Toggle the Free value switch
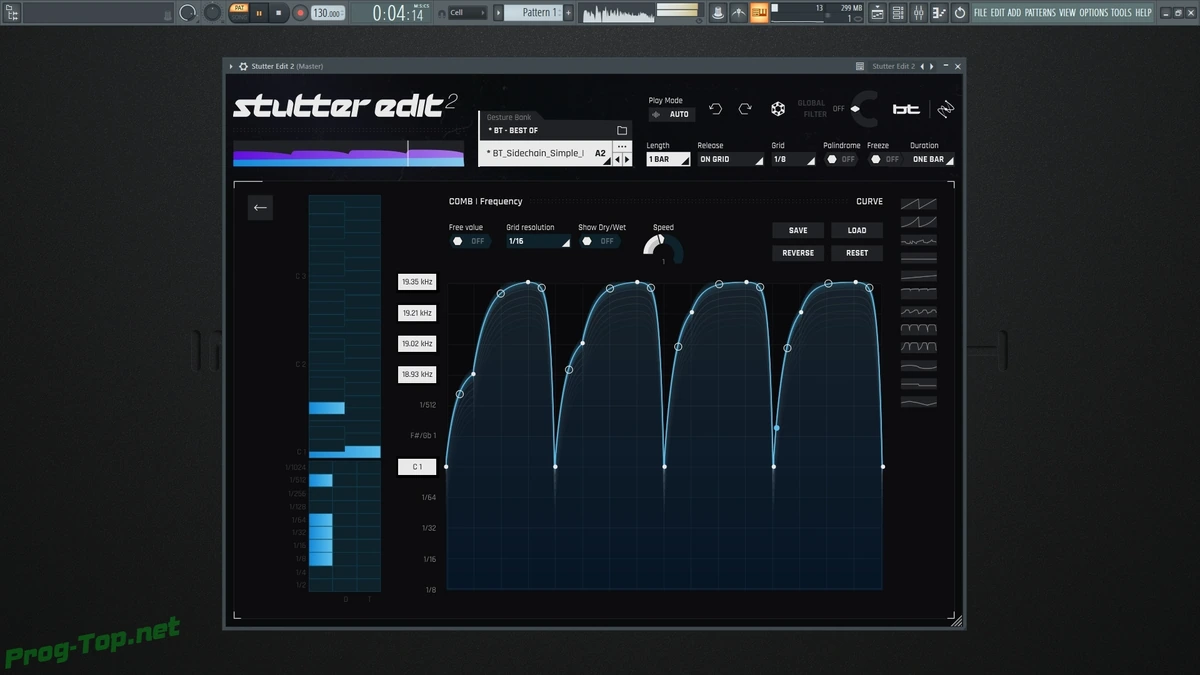The height and width of the screenshot is (675, 1200). coord(470,241)
